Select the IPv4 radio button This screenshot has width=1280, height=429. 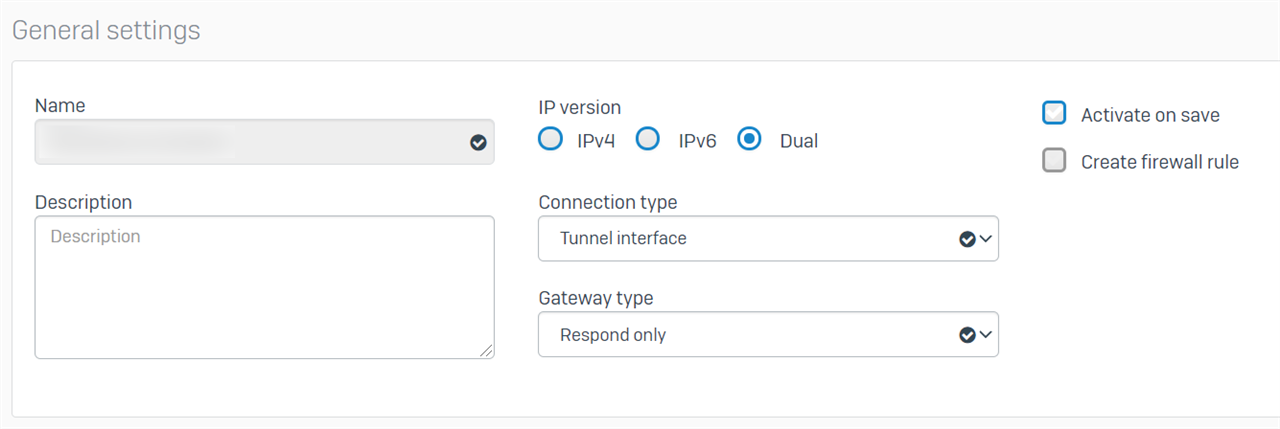(x=550, y=139)
